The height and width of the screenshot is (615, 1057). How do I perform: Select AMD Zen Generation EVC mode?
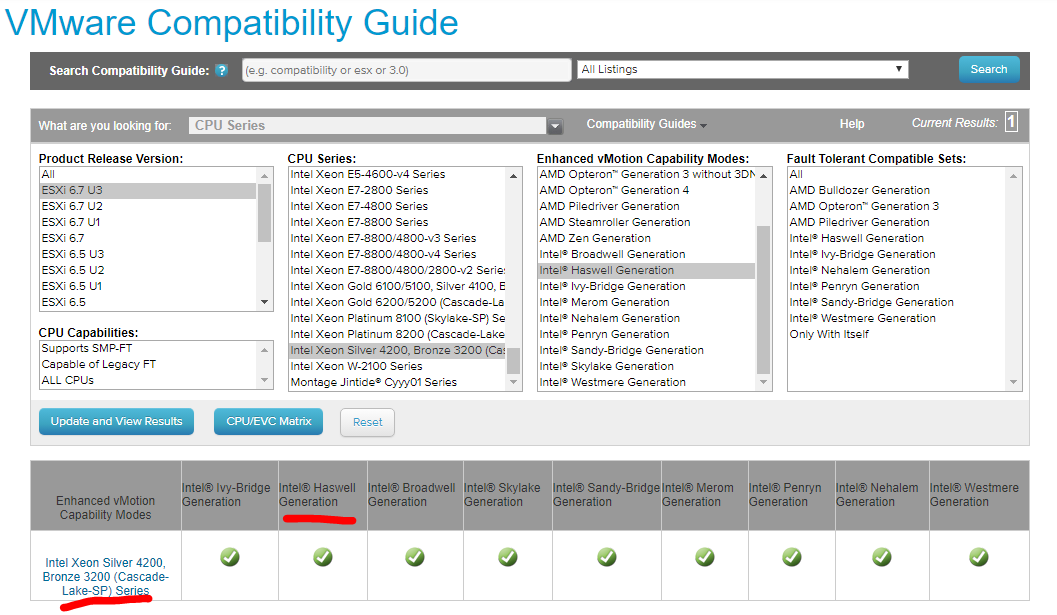[x=646, y=238]
